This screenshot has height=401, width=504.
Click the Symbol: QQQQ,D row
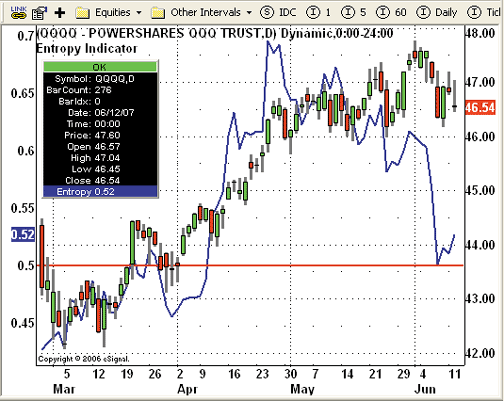pos(100,79)
